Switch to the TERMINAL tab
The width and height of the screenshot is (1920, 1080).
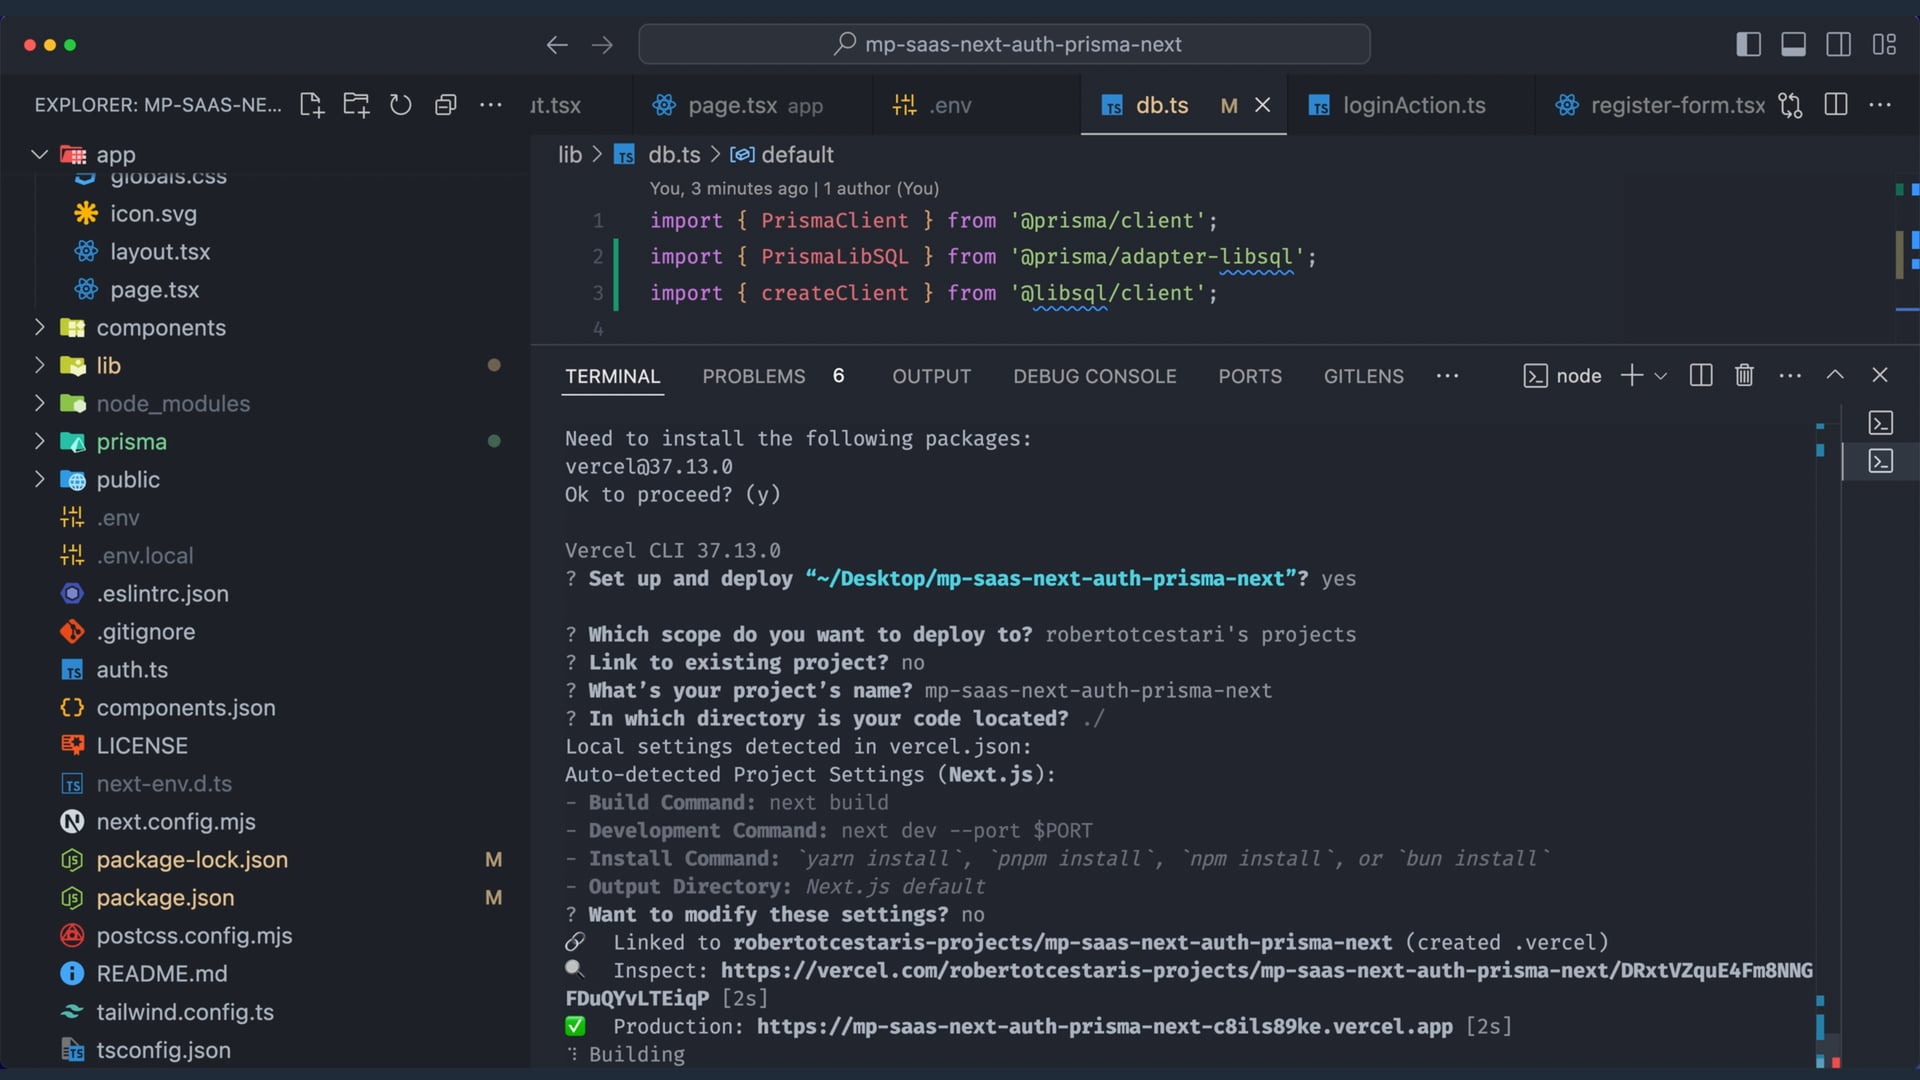coord(613,376)
